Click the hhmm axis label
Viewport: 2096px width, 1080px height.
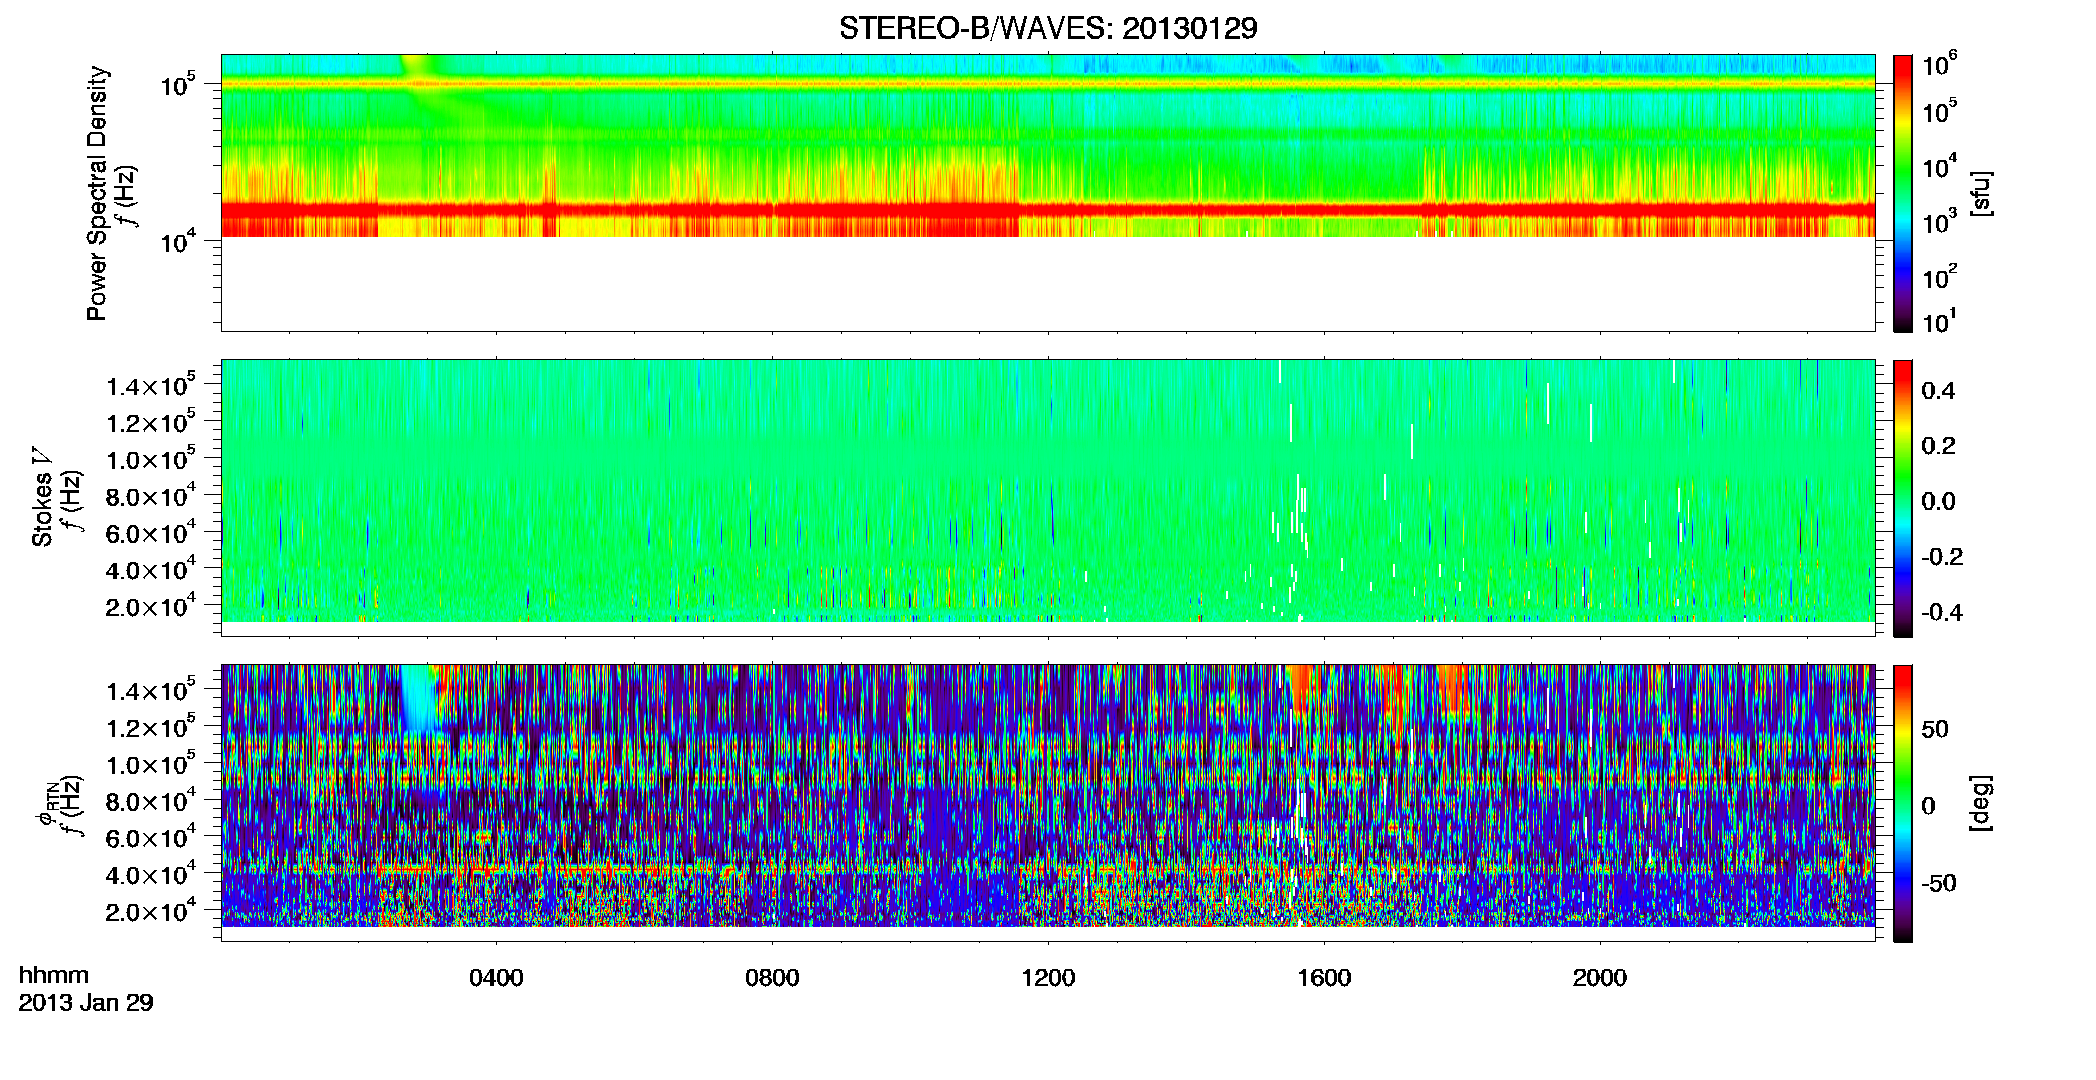(54, 975)
